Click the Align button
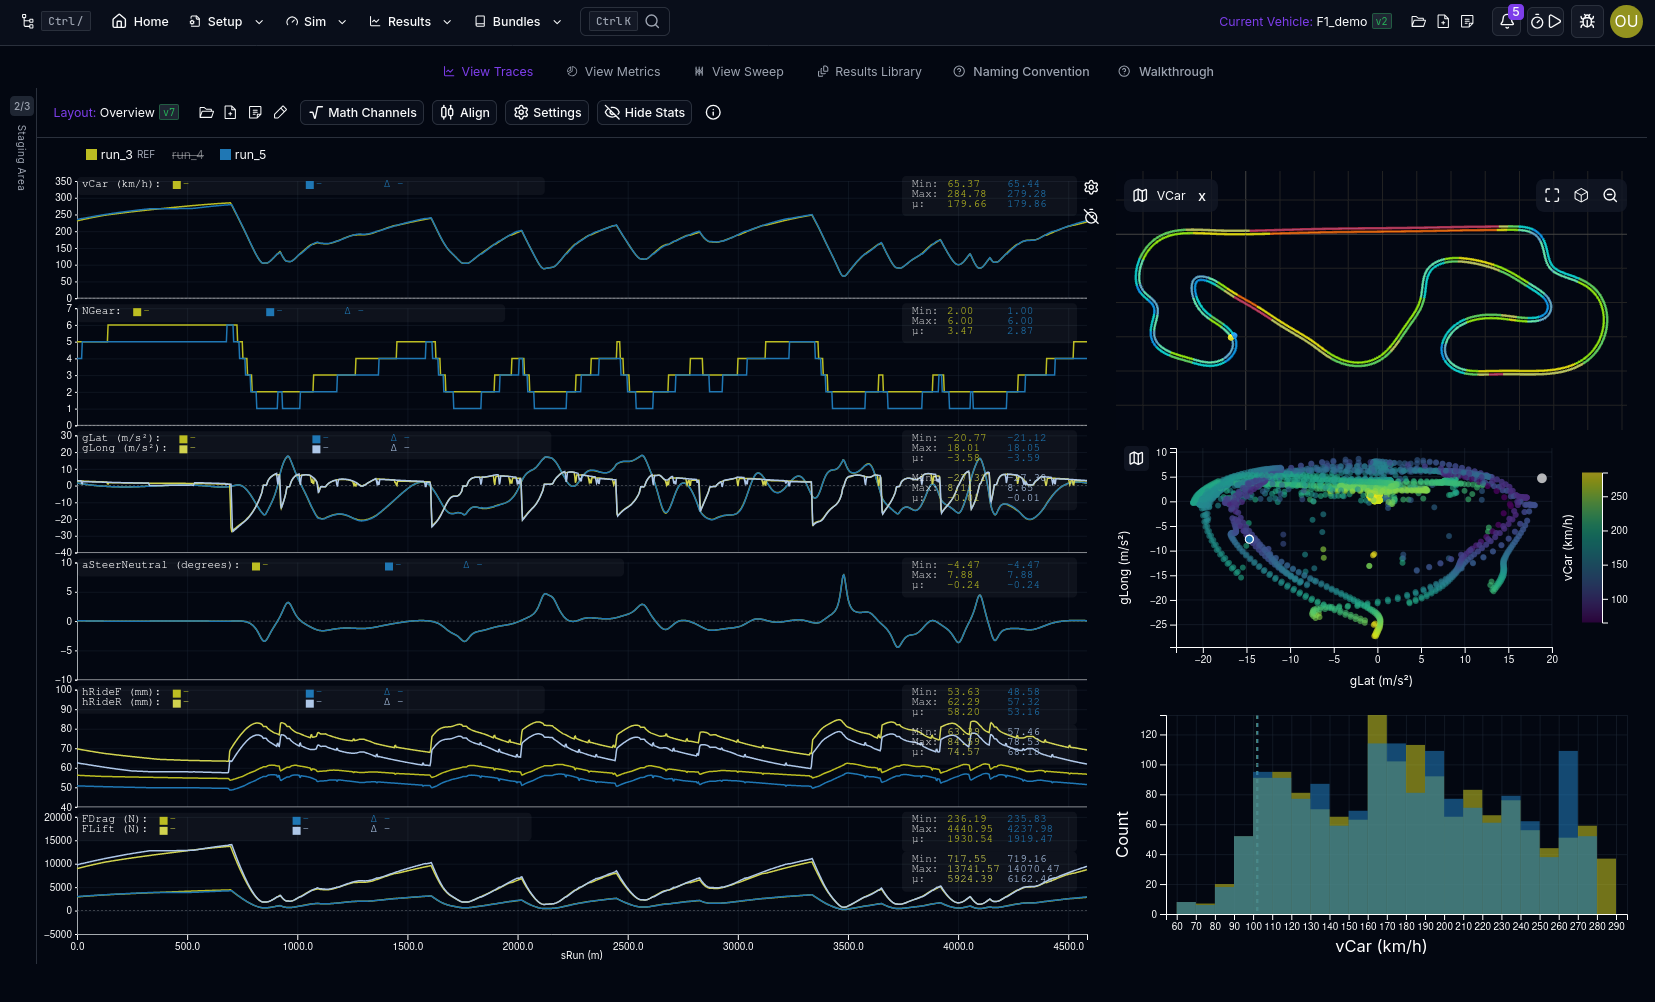Screen dimensions: 1655x1002 click(465, 112)
